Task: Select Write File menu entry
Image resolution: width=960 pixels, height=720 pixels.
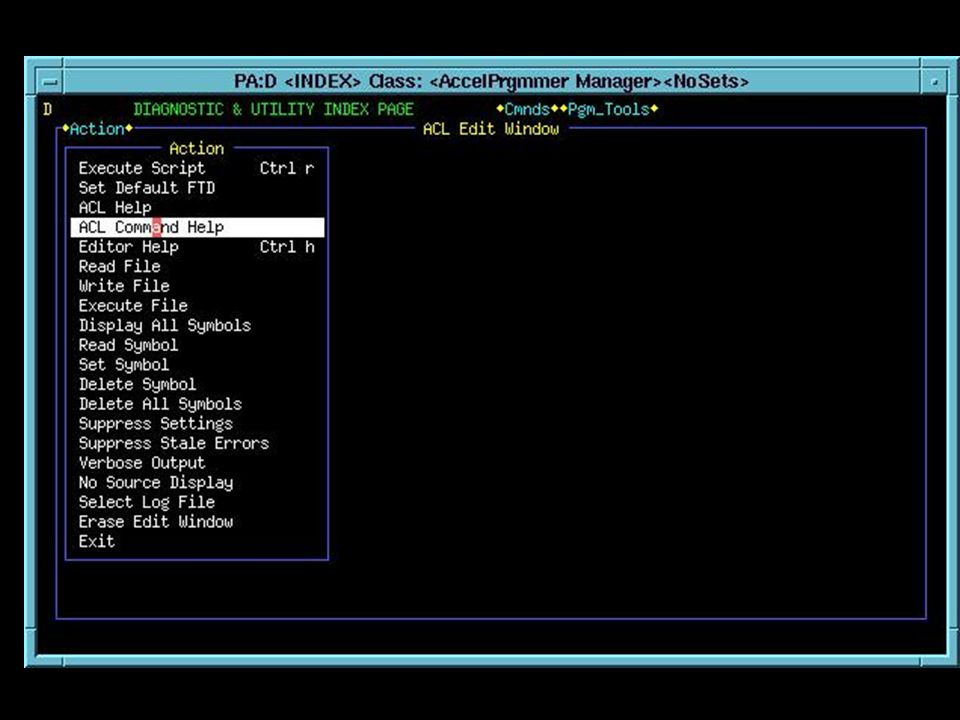Action: 197,286
